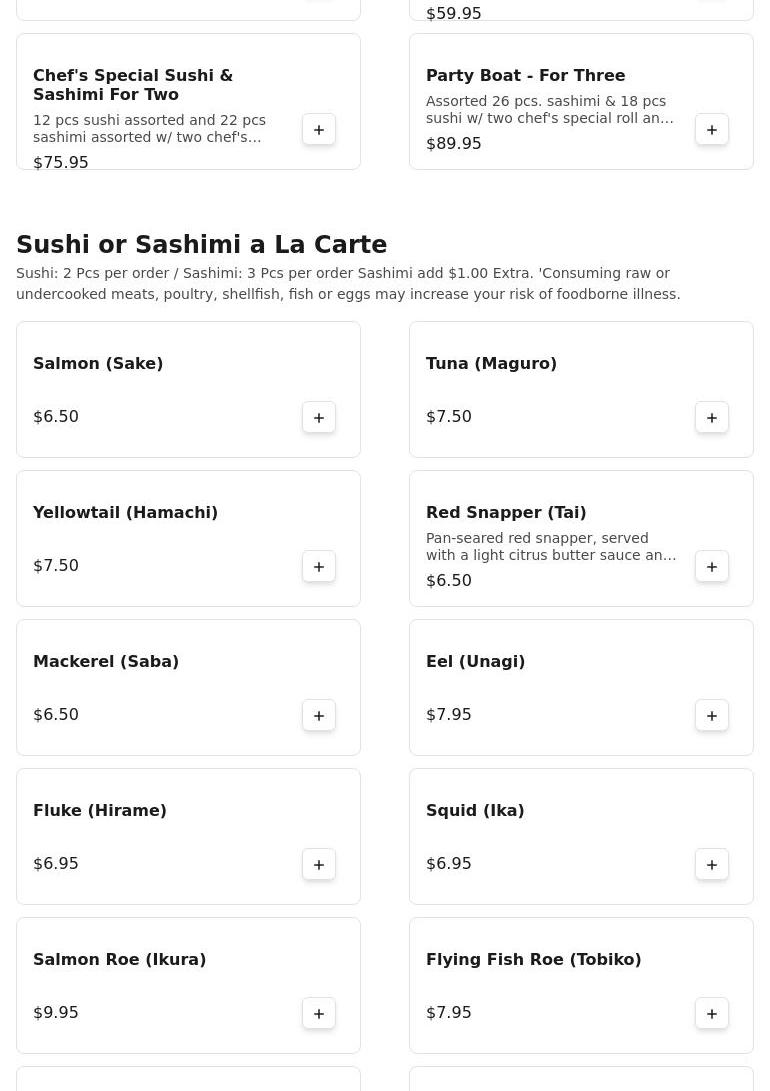Add Red Snapper (Tai) to order

point(712,567)
